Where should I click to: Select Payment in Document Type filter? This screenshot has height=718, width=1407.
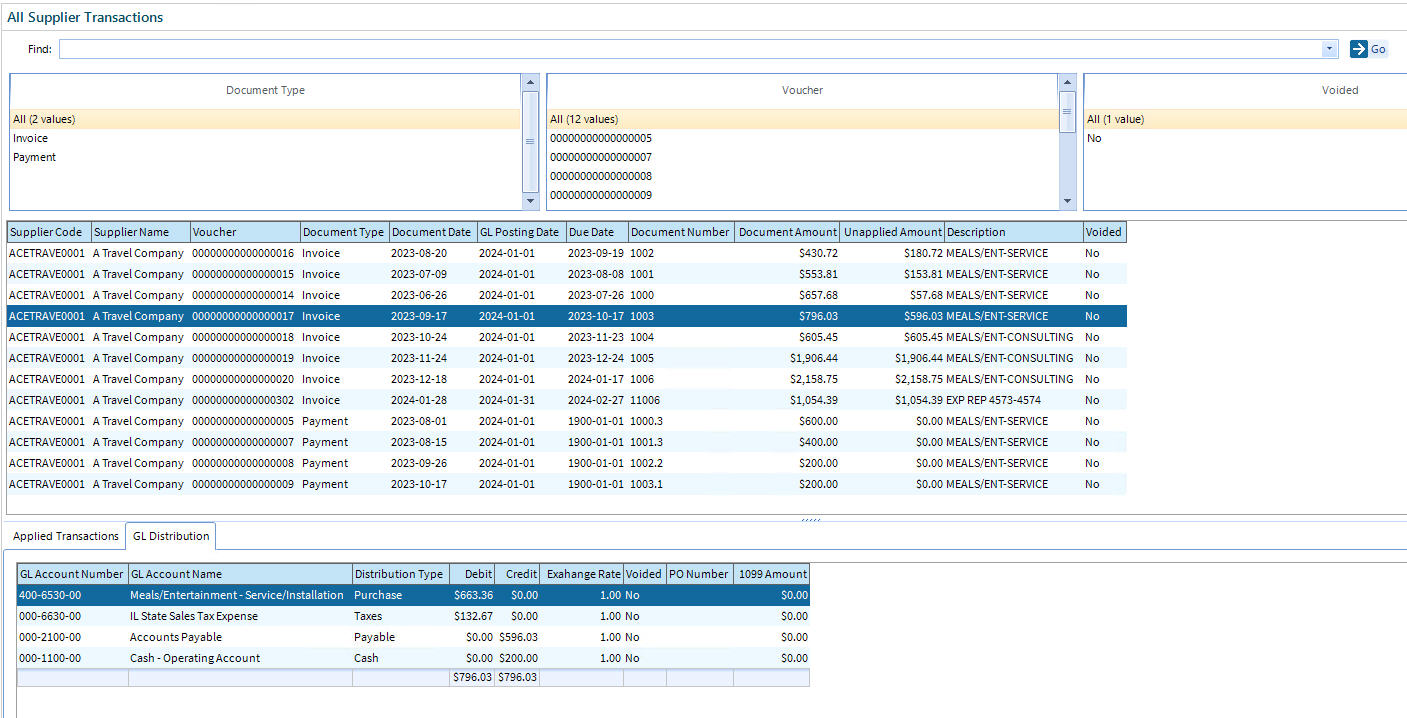[265, 157]
